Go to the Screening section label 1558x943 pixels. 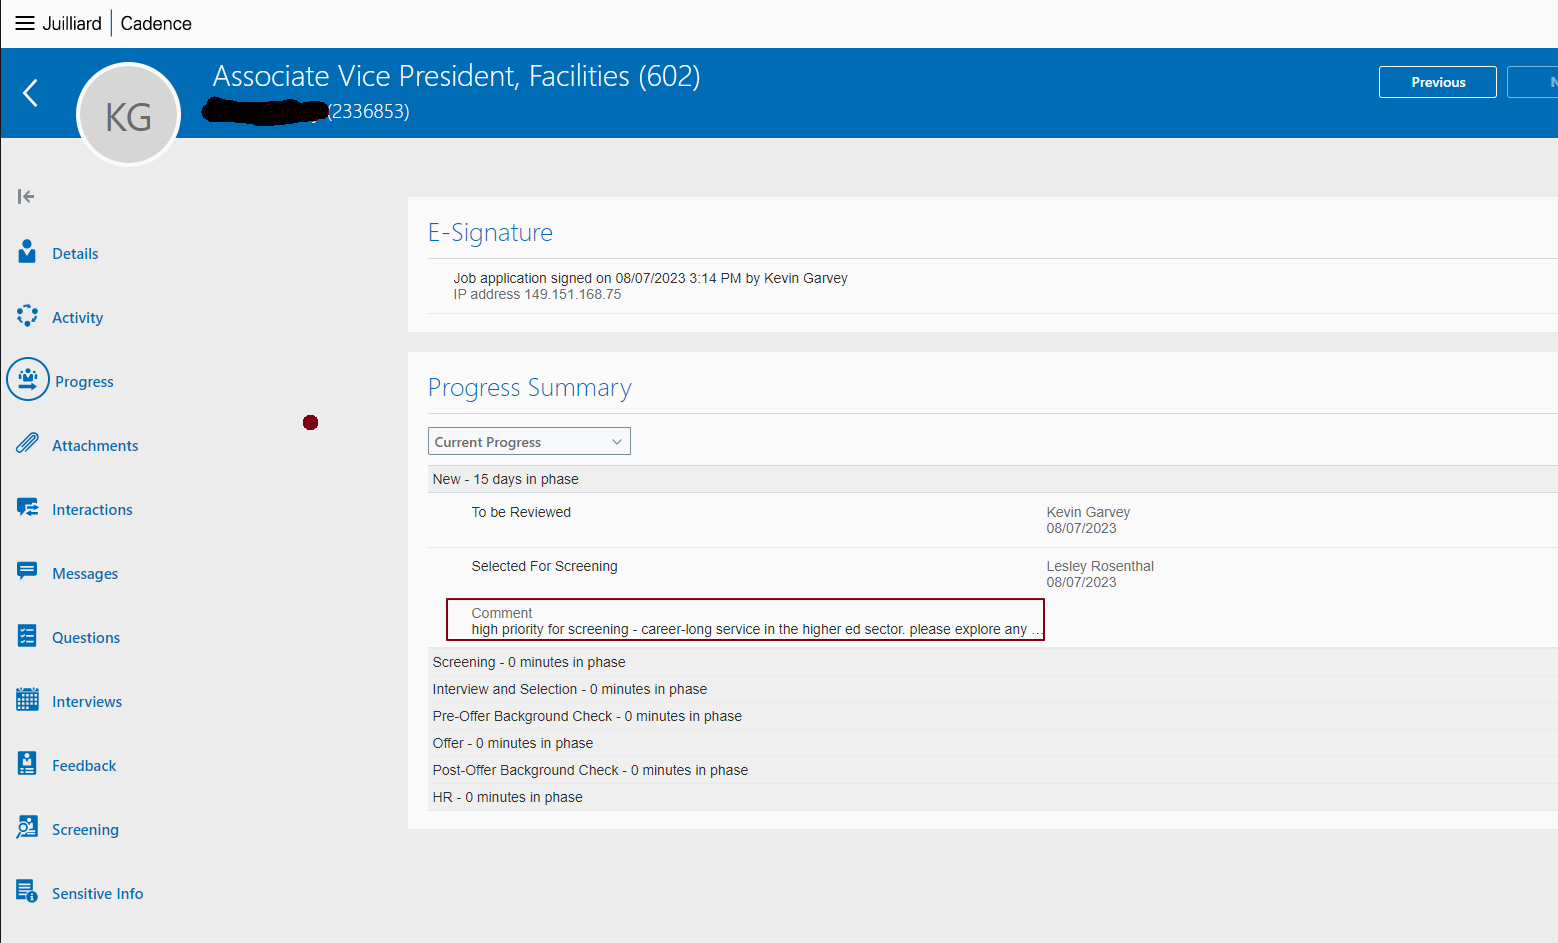click(85, 830)
